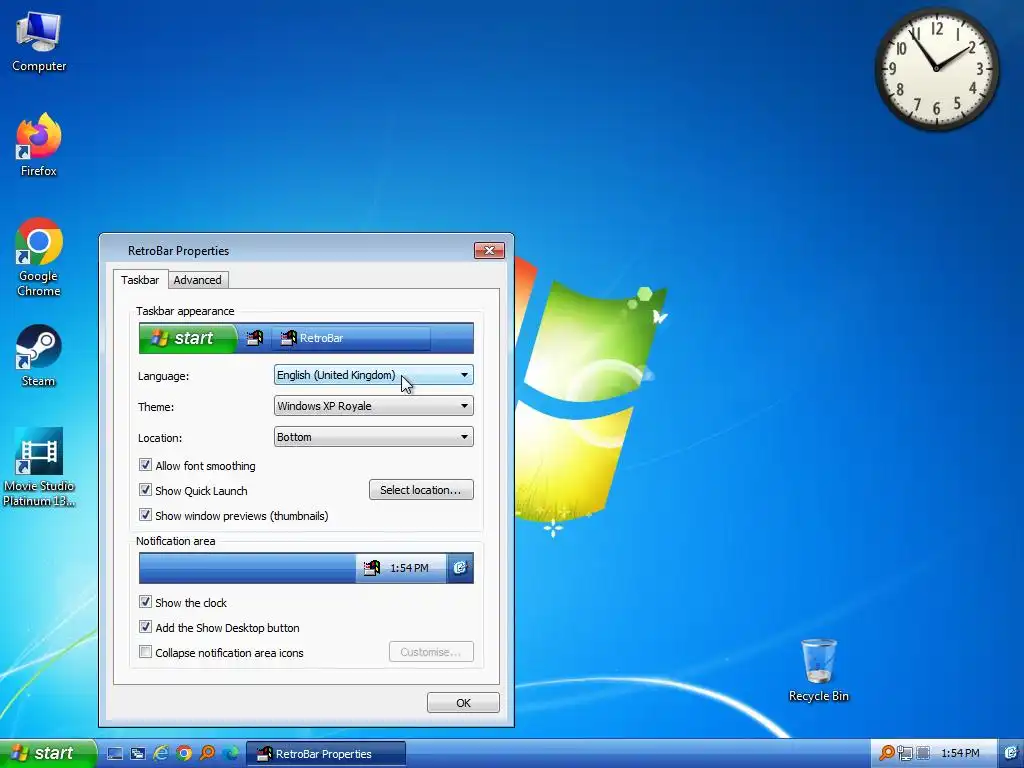Click the Show Desktop button at taskbar end
Viewport: 1024px width, 768px height.
tap(1010, 754)
